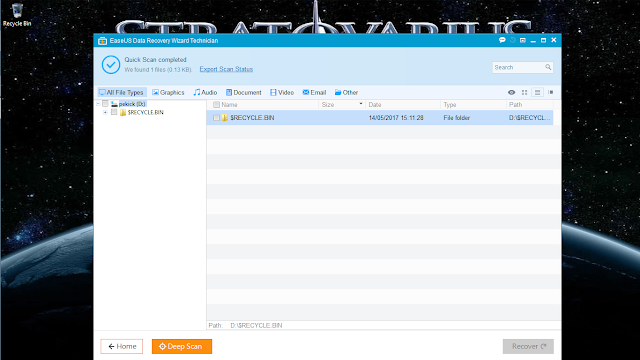Click the $RECYCLE.BIN folder icon in tree

tap(123, 112)
